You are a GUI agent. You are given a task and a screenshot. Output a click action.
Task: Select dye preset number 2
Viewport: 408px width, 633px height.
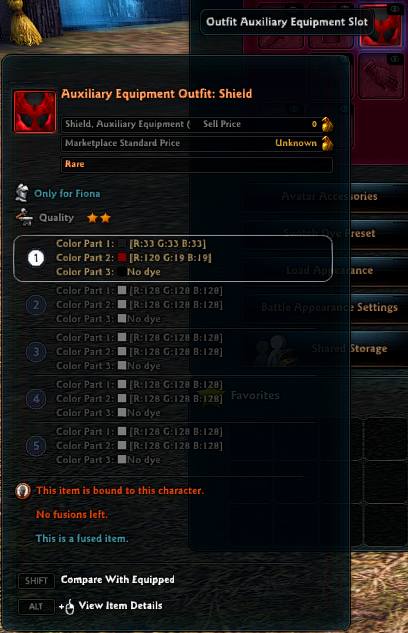pos(36,305)
